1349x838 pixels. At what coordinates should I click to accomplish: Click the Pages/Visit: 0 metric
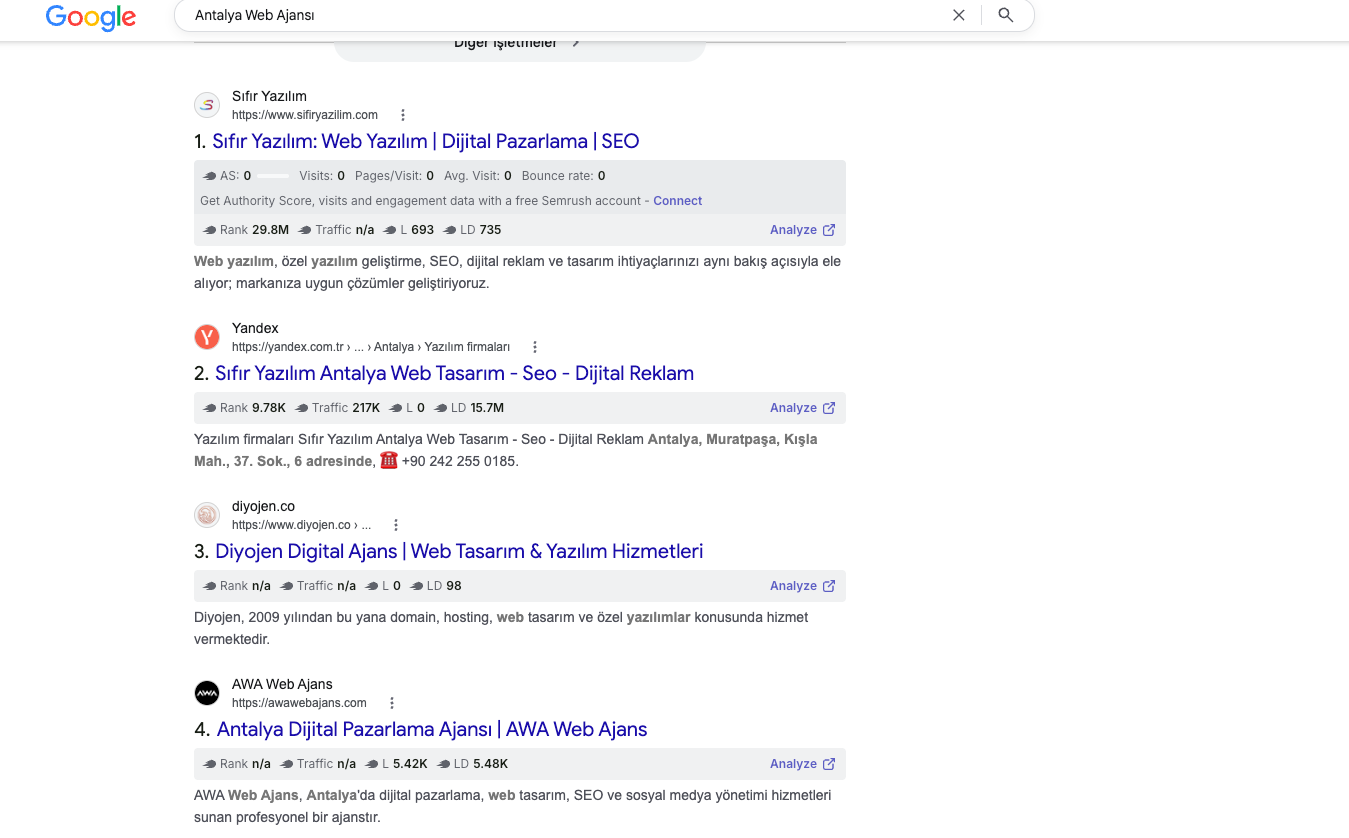[394, 176]
